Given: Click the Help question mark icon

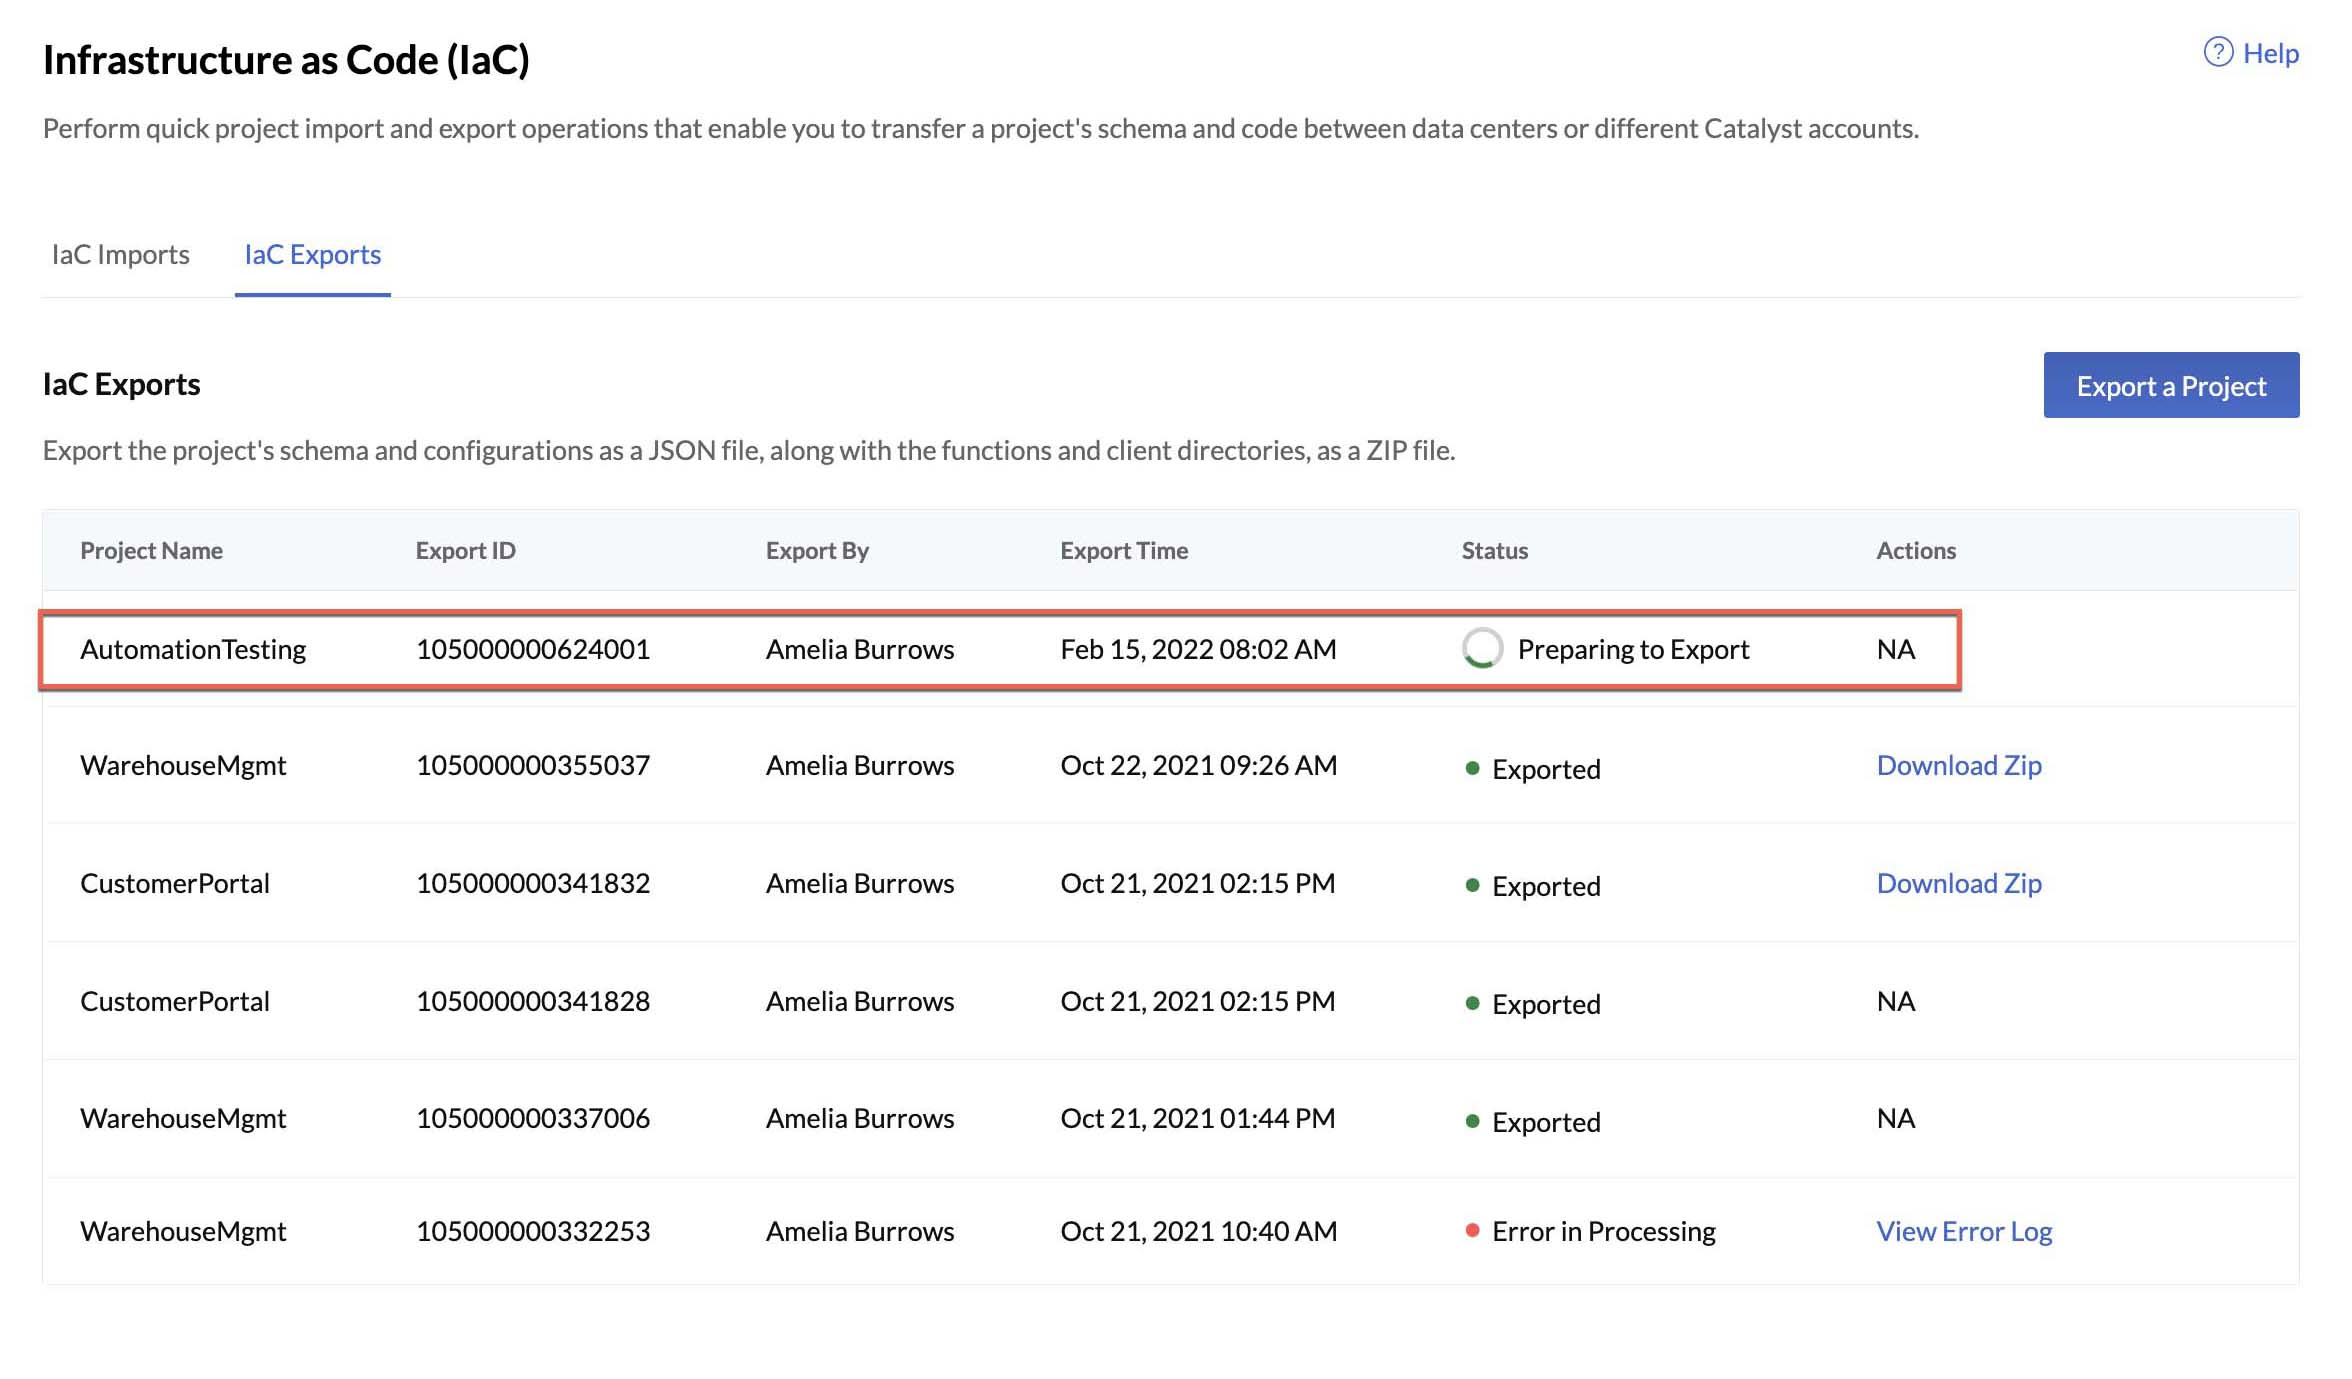Looking at the screenshot, I should coord(2218,52).
